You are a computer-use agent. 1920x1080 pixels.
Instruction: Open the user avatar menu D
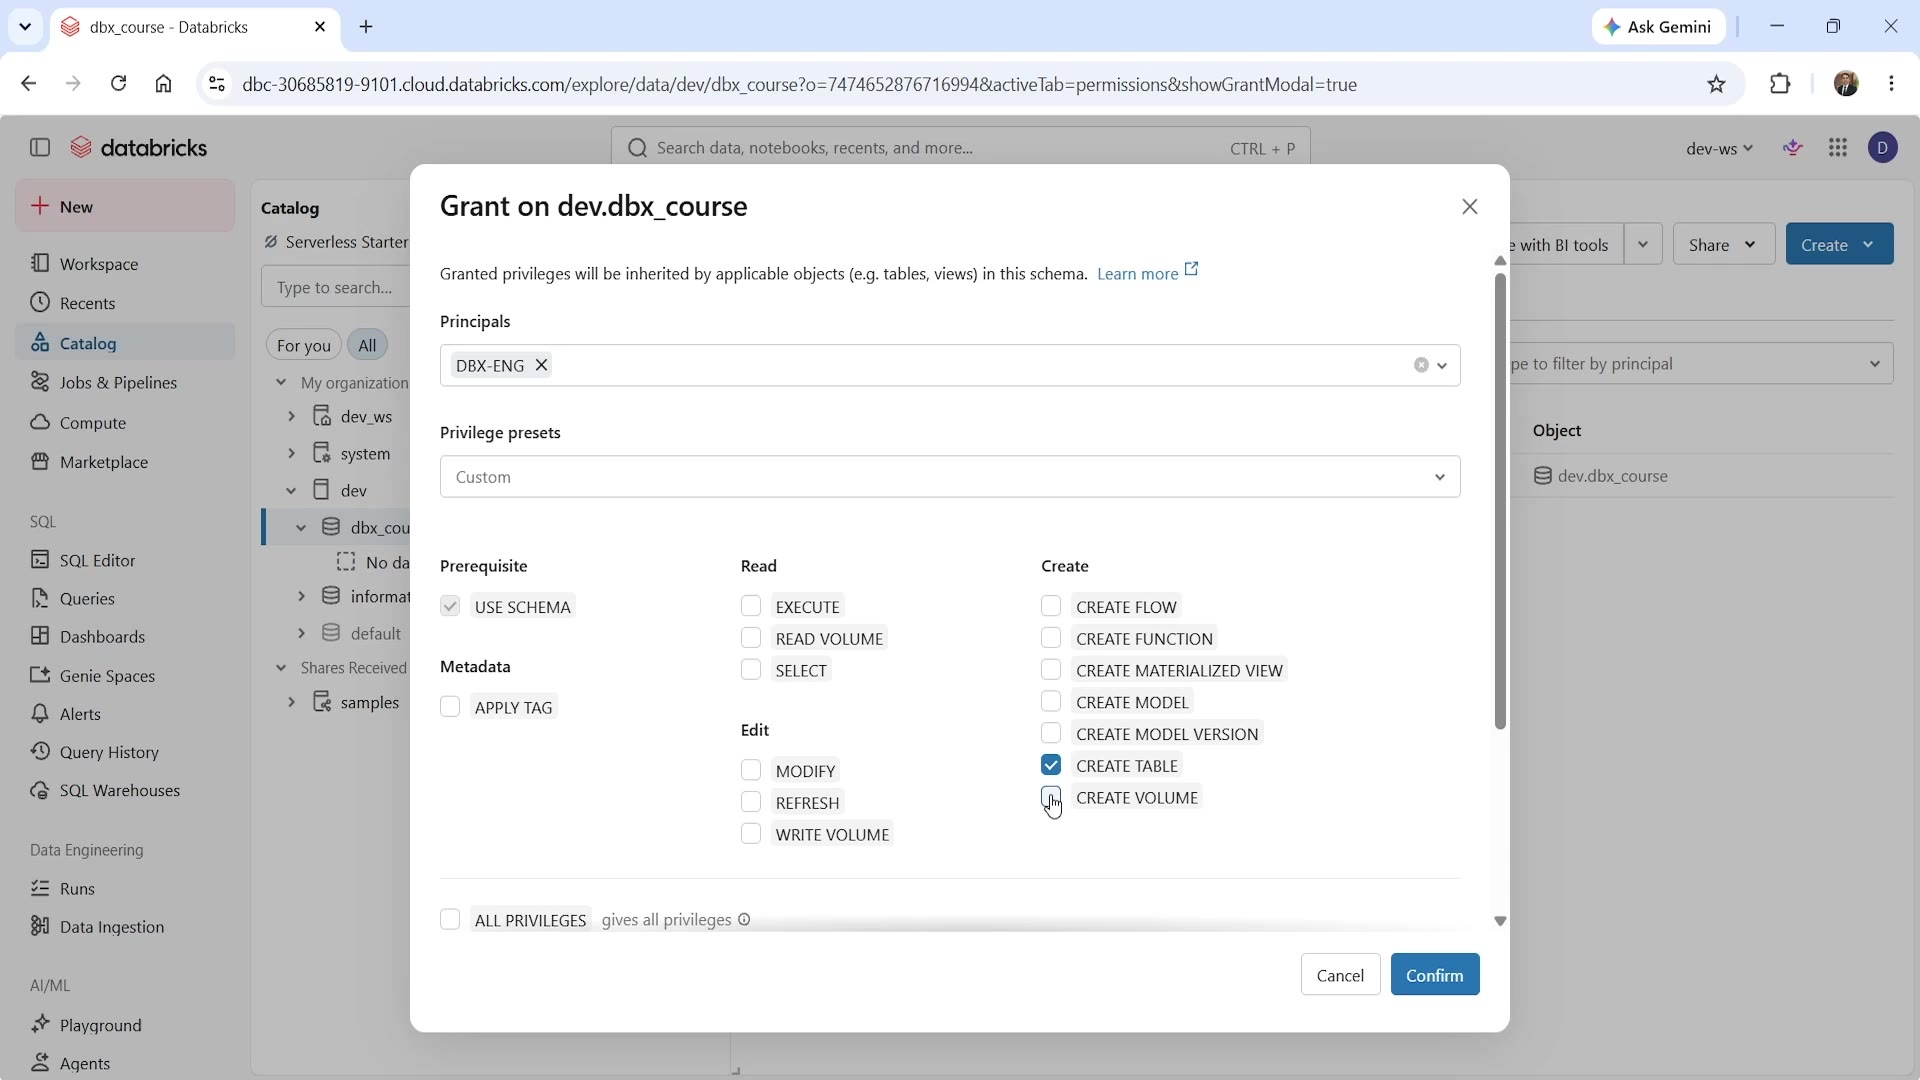pyautogui.click(x=1884, y=148)
